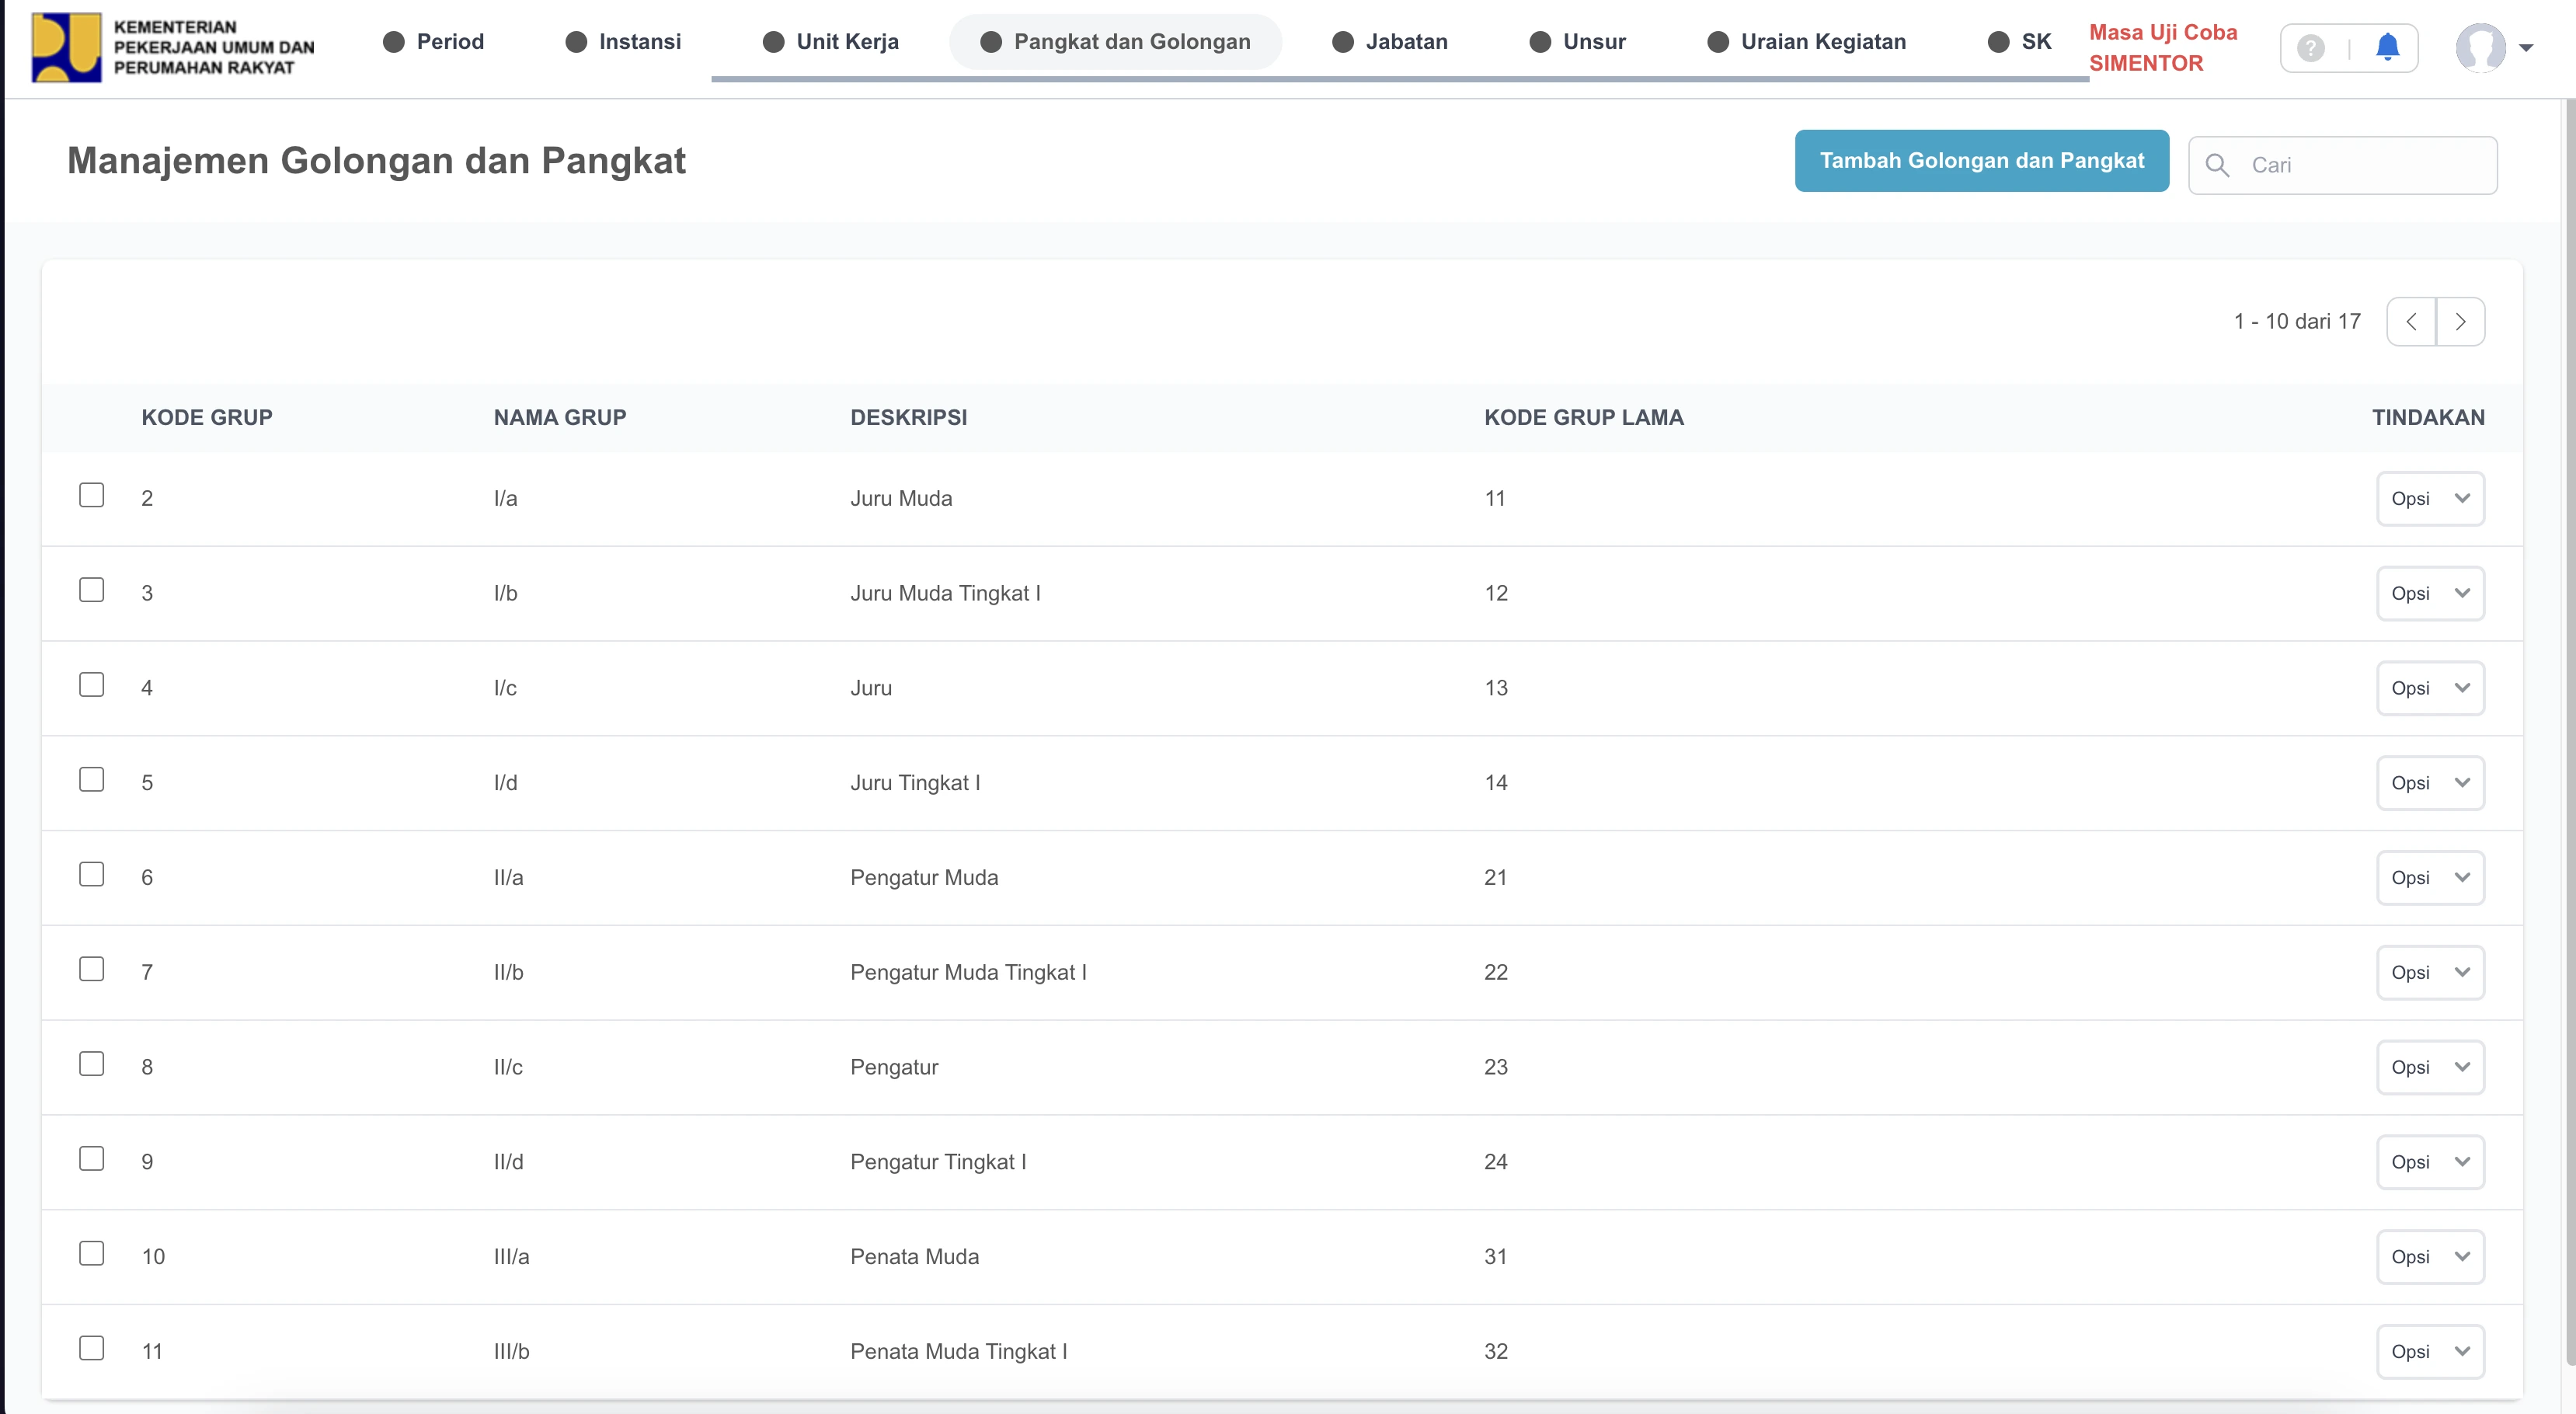Viewport: 2576px width, 1414px height.
Task: Click the search magnifier icon
Action: click(2217, 165)
